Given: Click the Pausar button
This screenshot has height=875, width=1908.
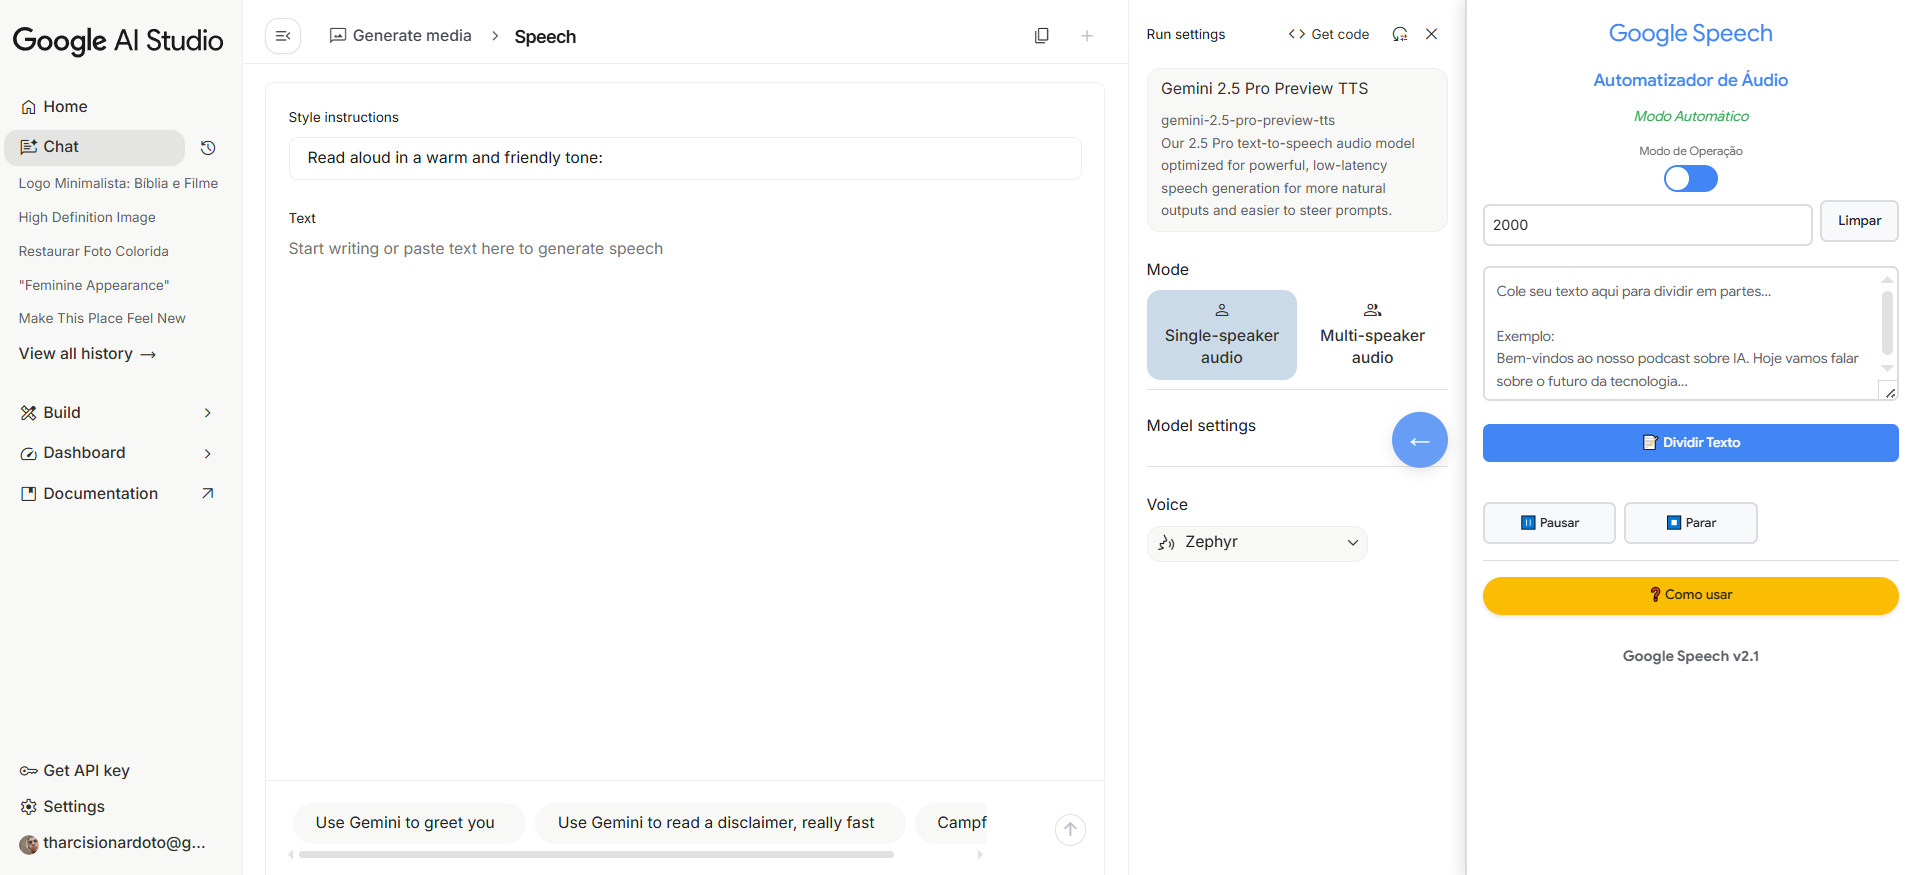Looking at the screenshot, I should coord(1549,523).
